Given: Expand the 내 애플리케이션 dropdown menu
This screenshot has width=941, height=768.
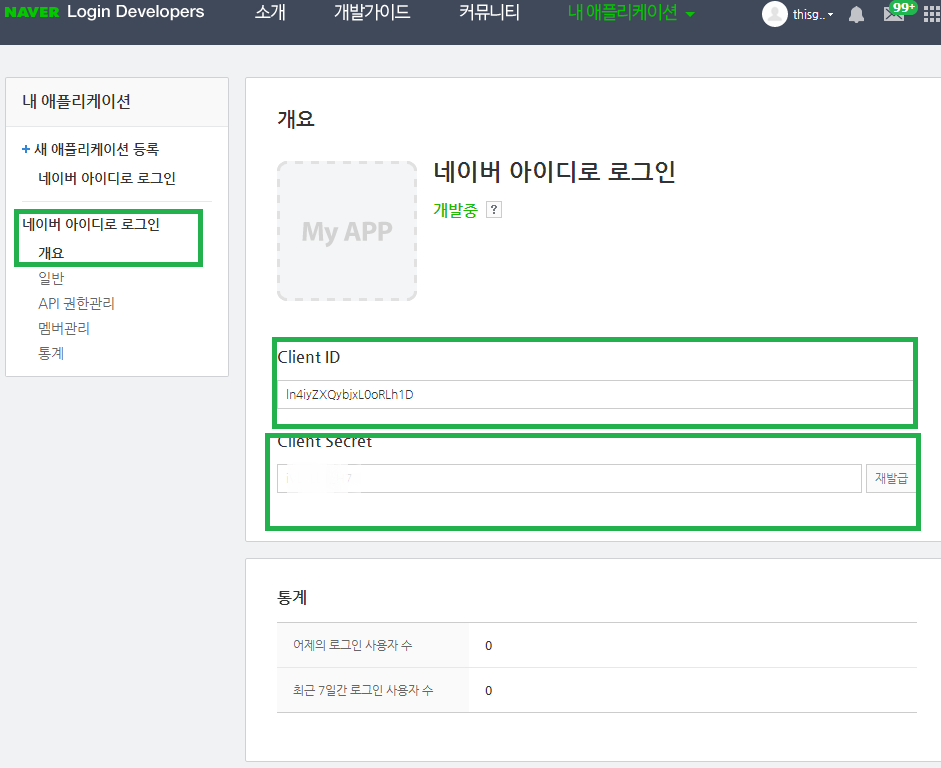Looking at the screenshot, I should 631,13.
